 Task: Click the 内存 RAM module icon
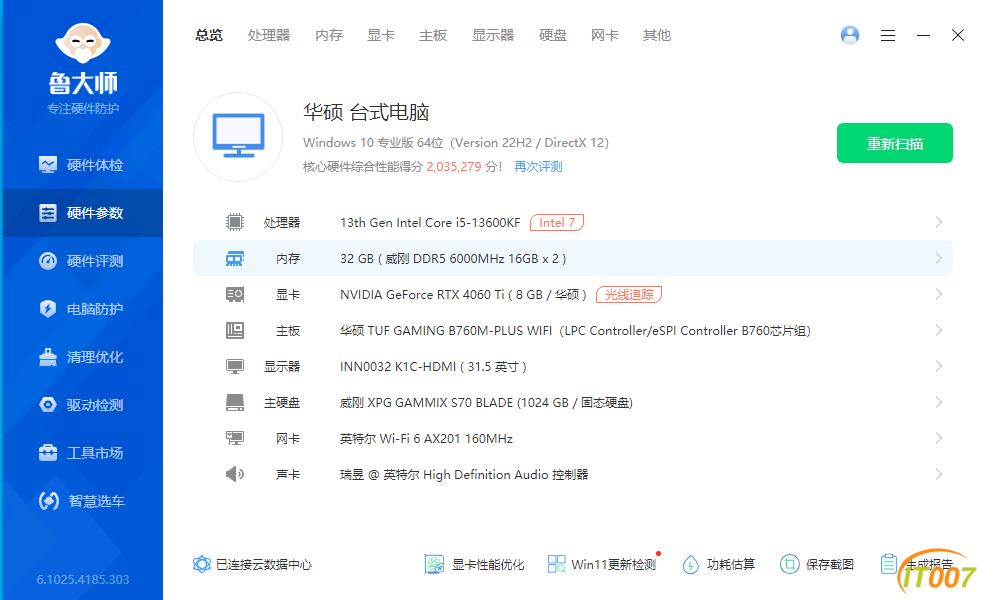point(235,258)
